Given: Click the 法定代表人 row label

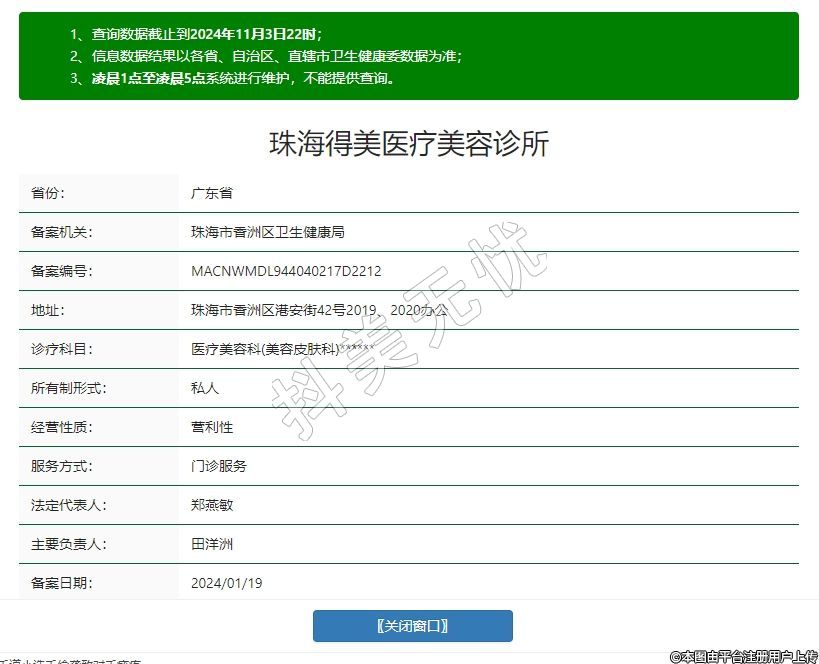Looking at the screenshot, I should pos(69,505).
